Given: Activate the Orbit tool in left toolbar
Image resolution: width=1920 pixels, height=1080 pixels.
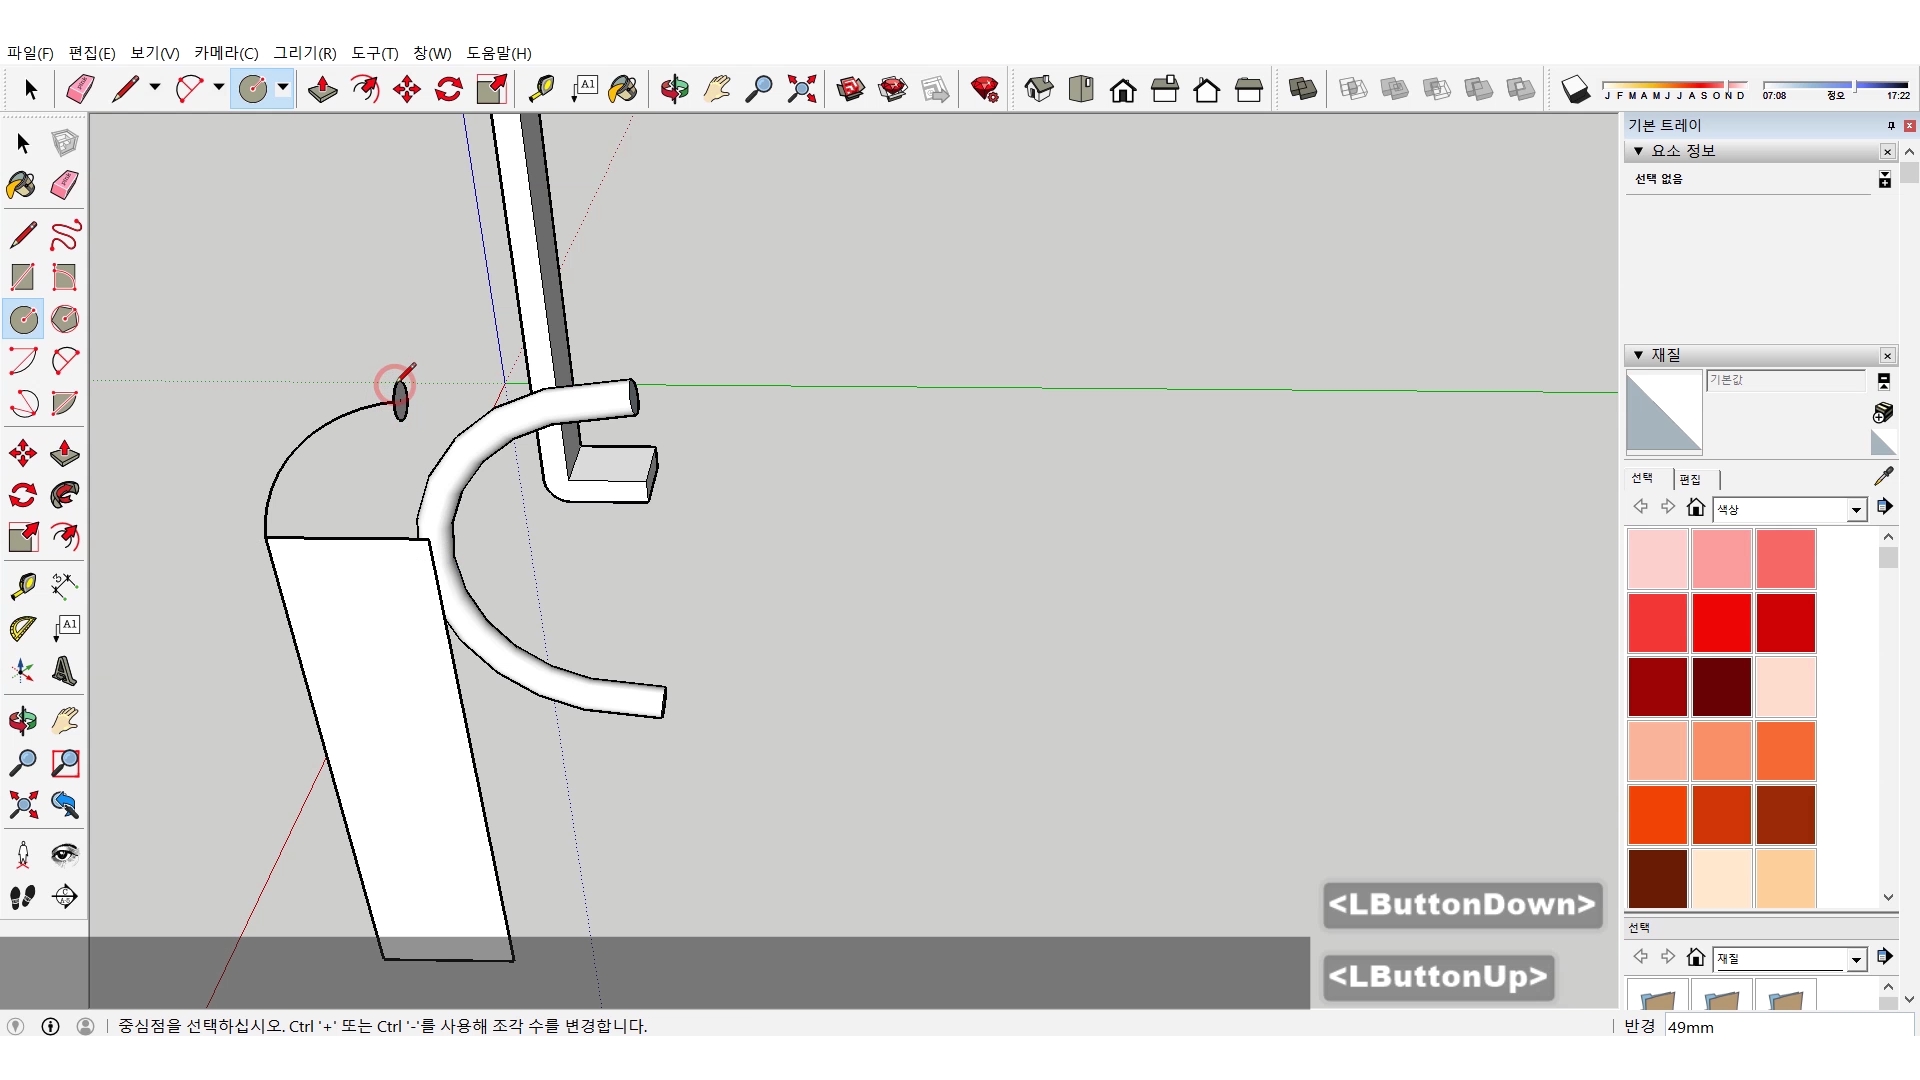Looking at the screenshot, I should point(23,721).
